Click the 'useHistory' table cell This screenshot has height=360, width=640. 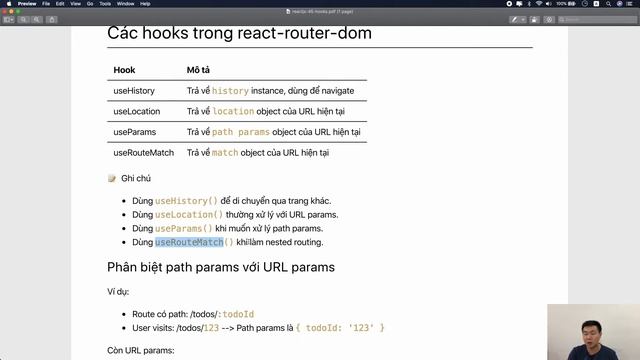click(134, 91)
